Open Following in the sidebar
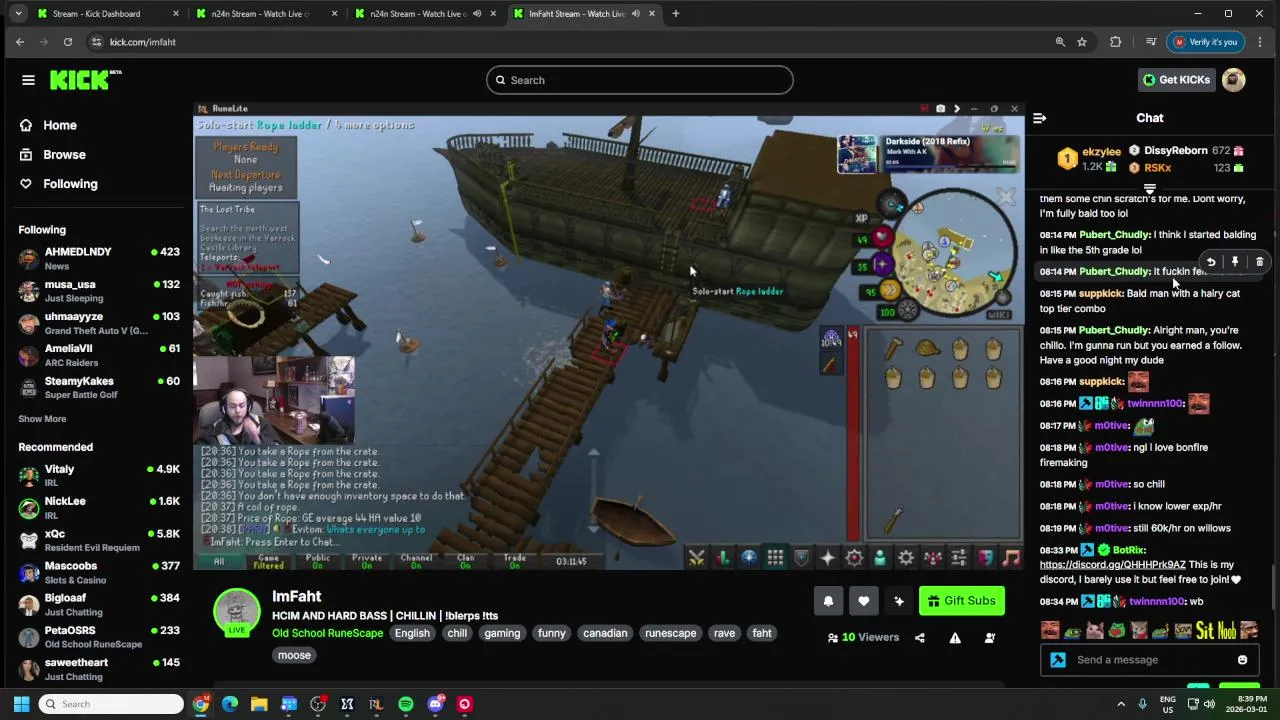 [x=70, y=184]
